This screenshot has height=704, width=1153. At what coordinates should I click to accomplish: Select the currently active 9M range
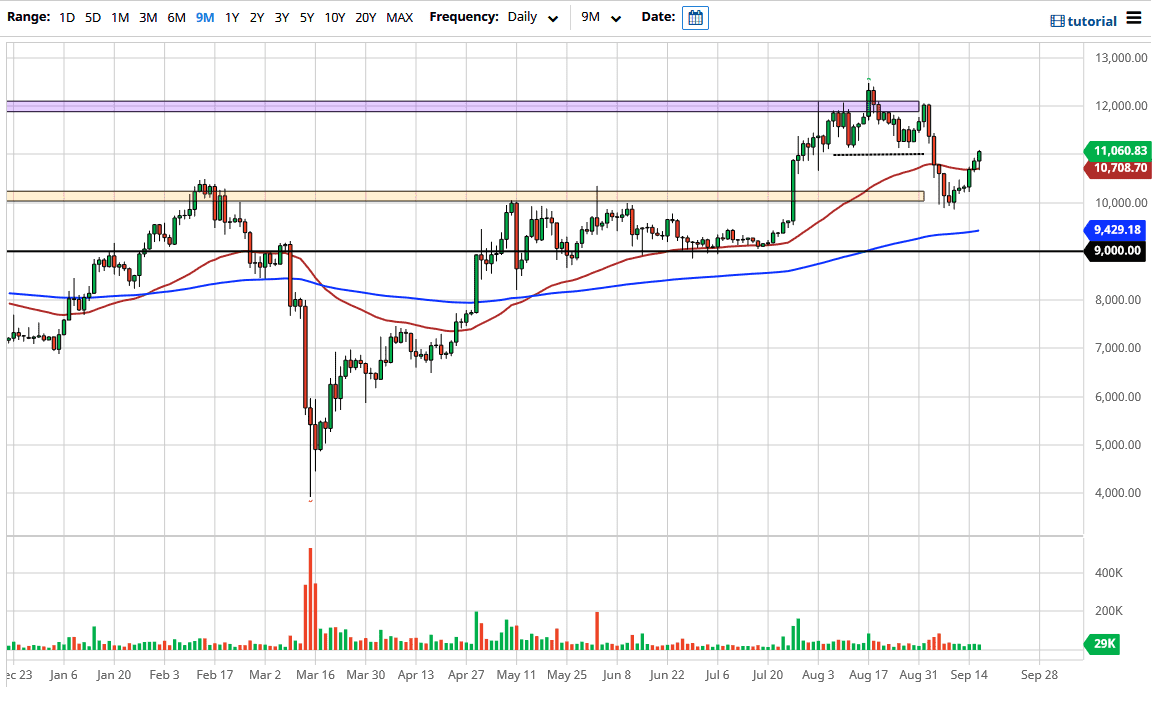[x=203, y=17]
